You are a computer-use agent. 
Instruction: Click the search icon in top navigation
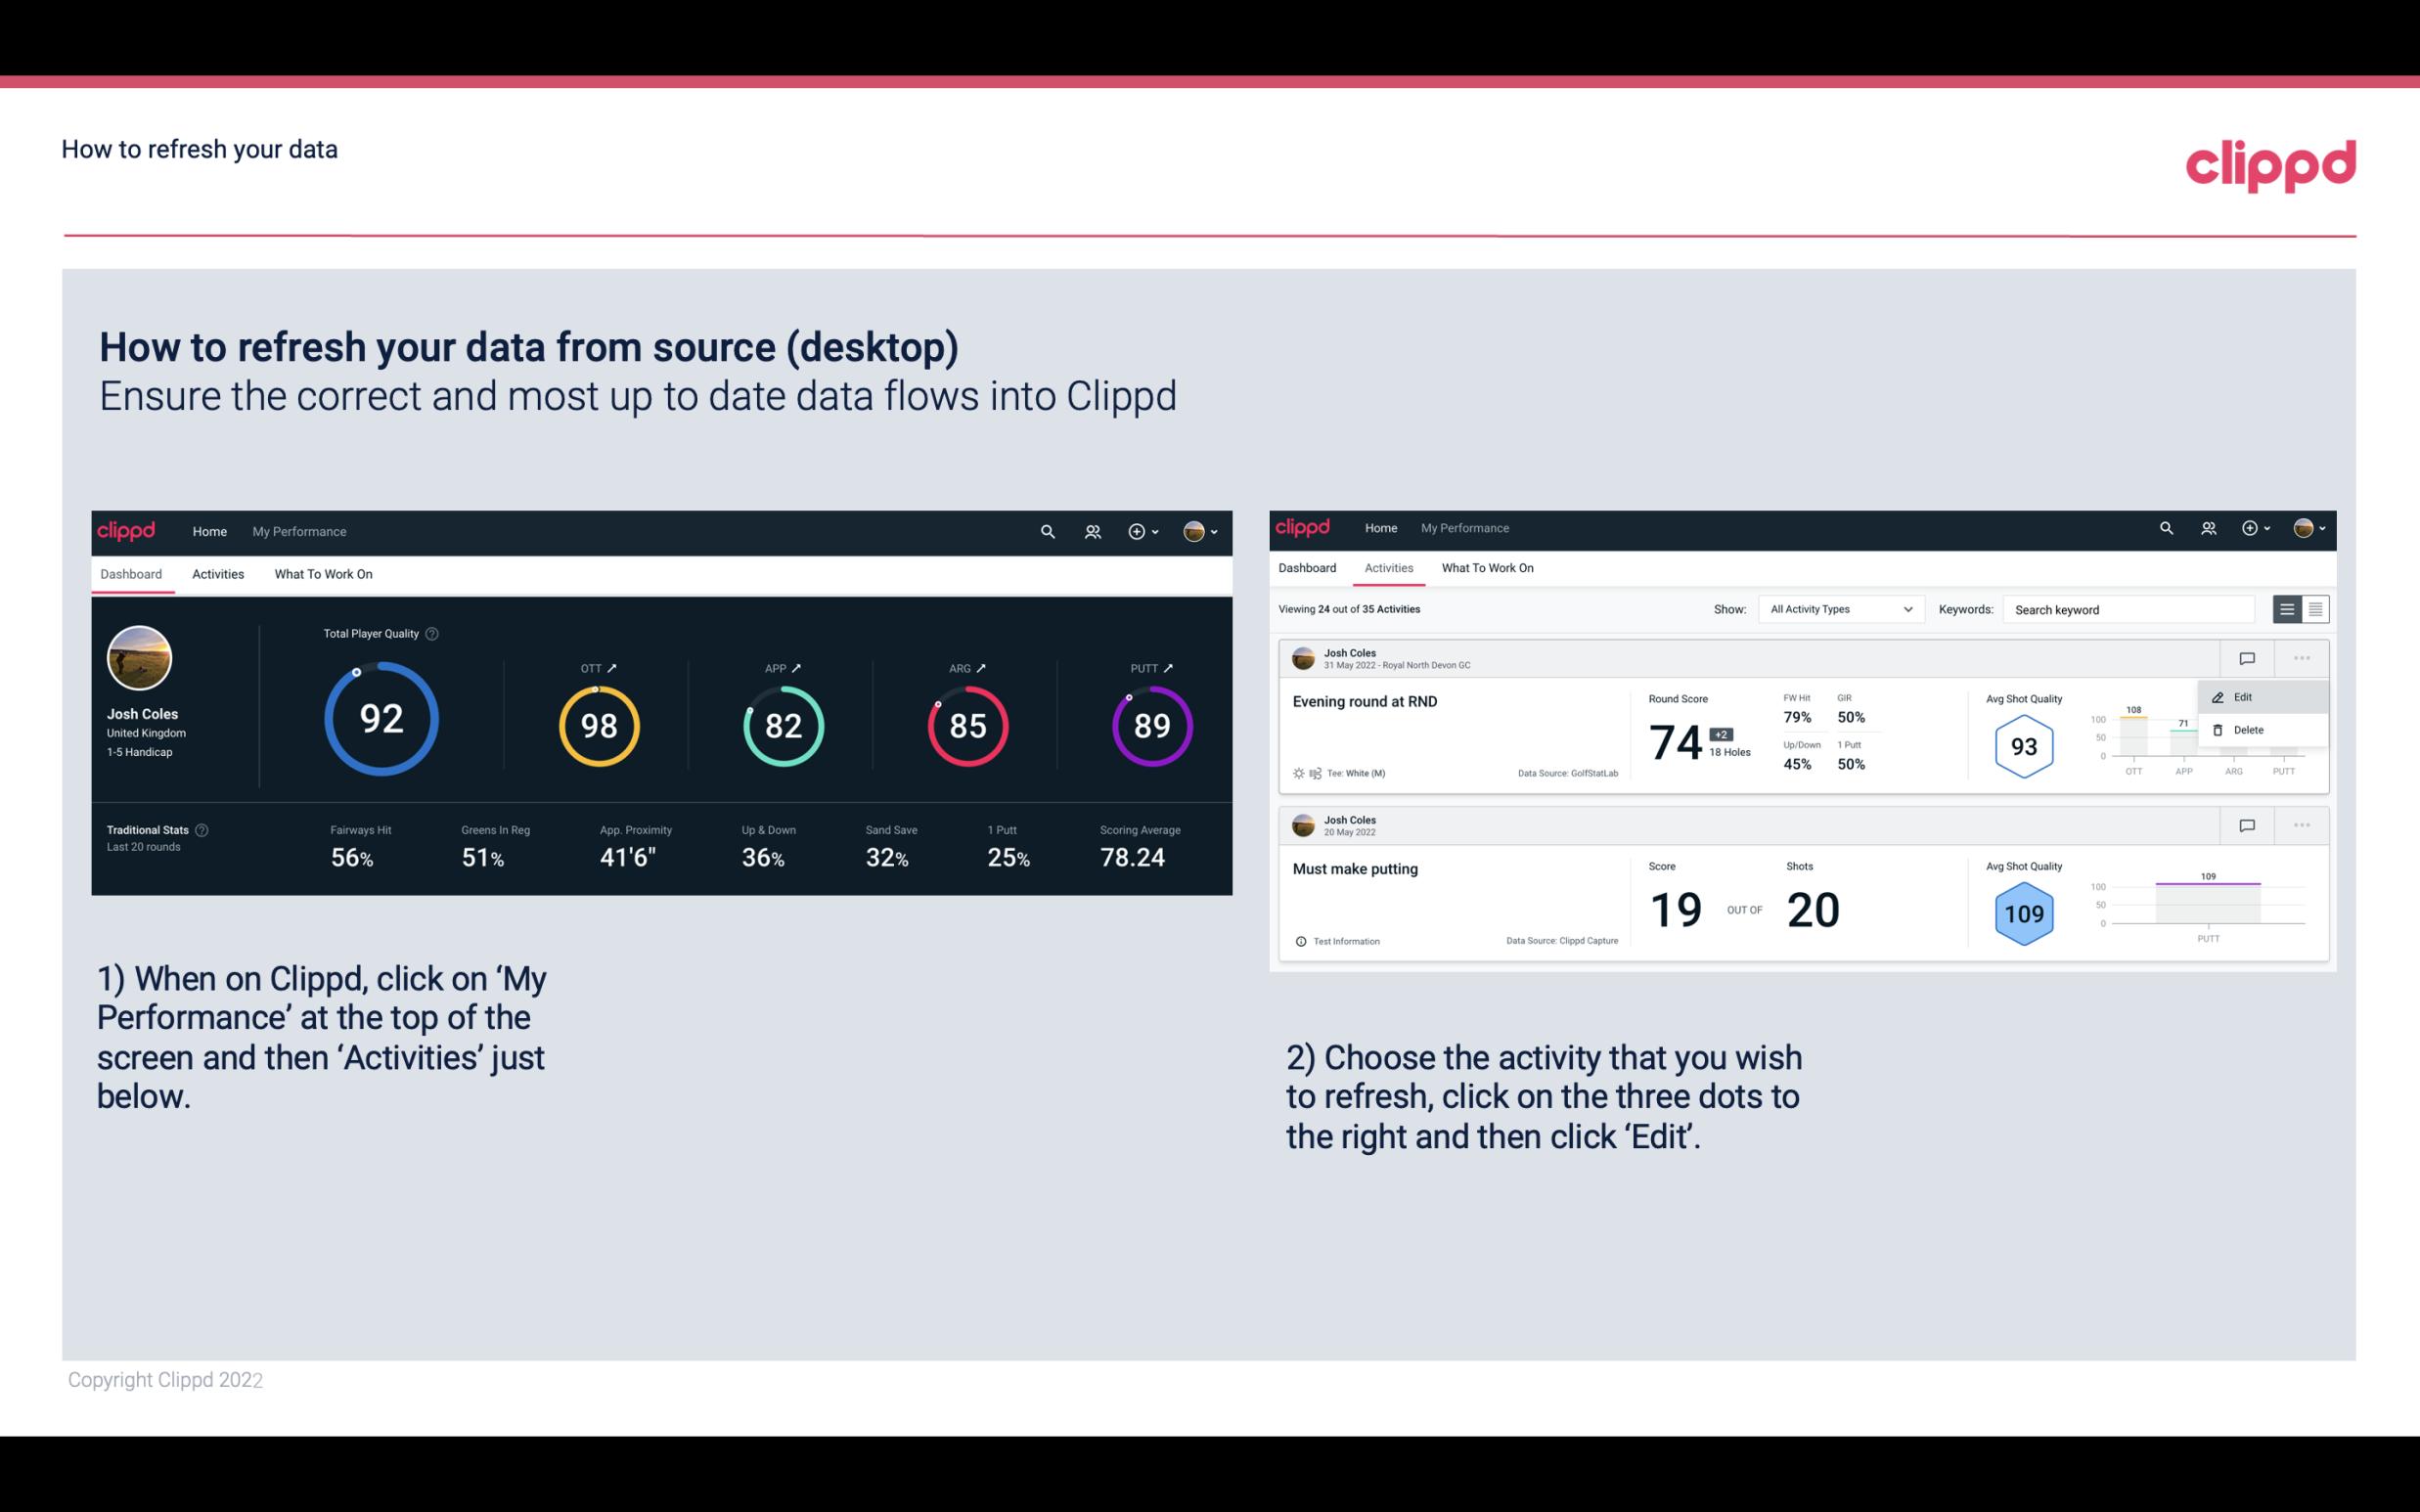pyautogui.click(x=1046, y=531)
